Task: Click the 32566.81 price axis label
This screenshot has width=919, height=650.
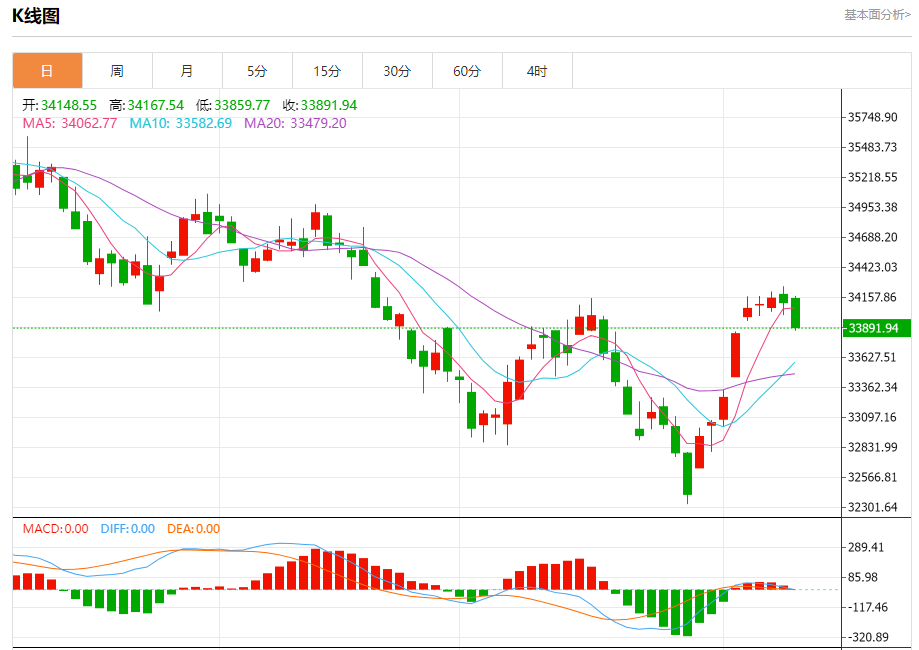Action: (x=873, y=477)
